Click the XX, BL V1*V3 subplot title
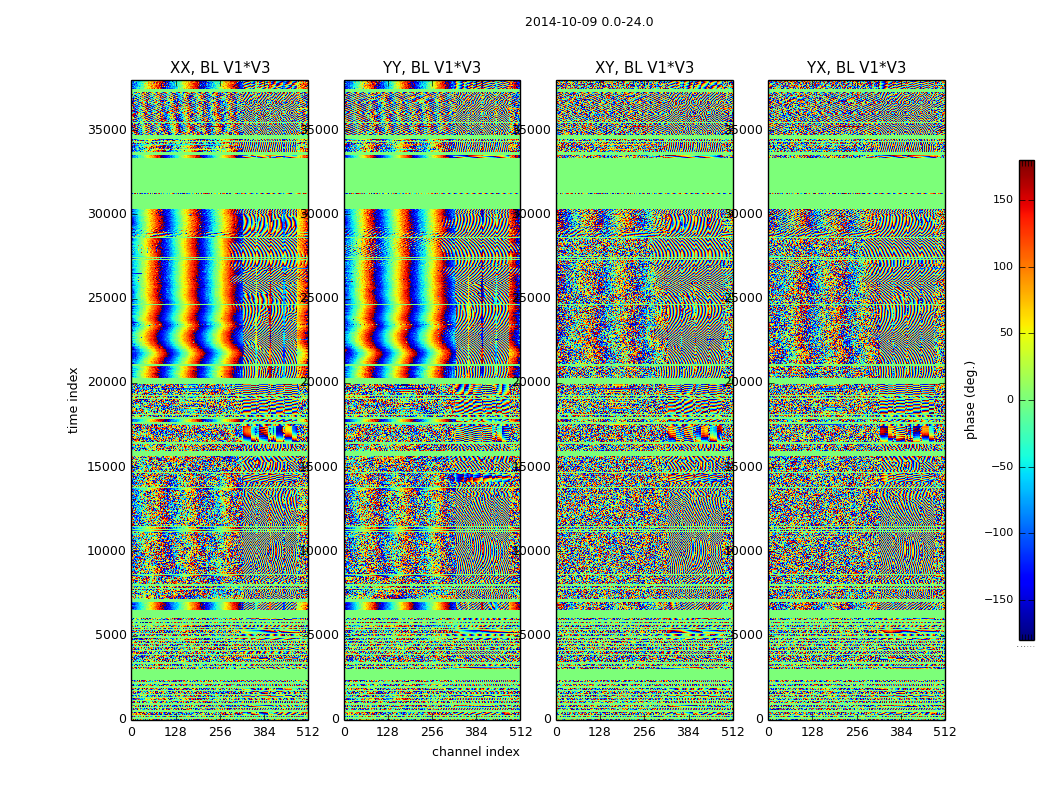The width and height of the screenshot is (1050, 800). tap(220, 68)
